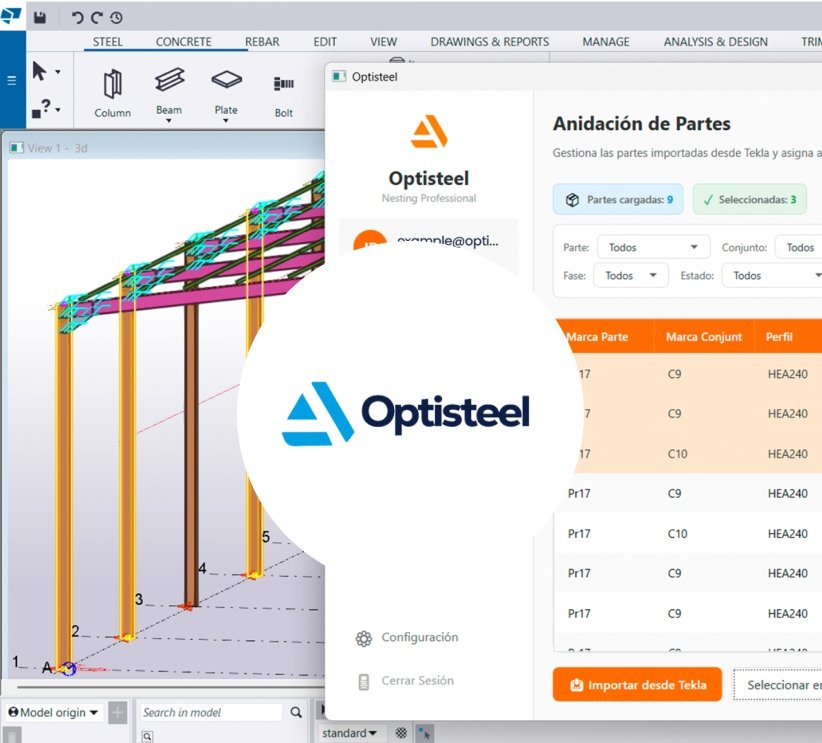Open the Model origin dropdown
822x743 pixels.
tap(53, 713)
